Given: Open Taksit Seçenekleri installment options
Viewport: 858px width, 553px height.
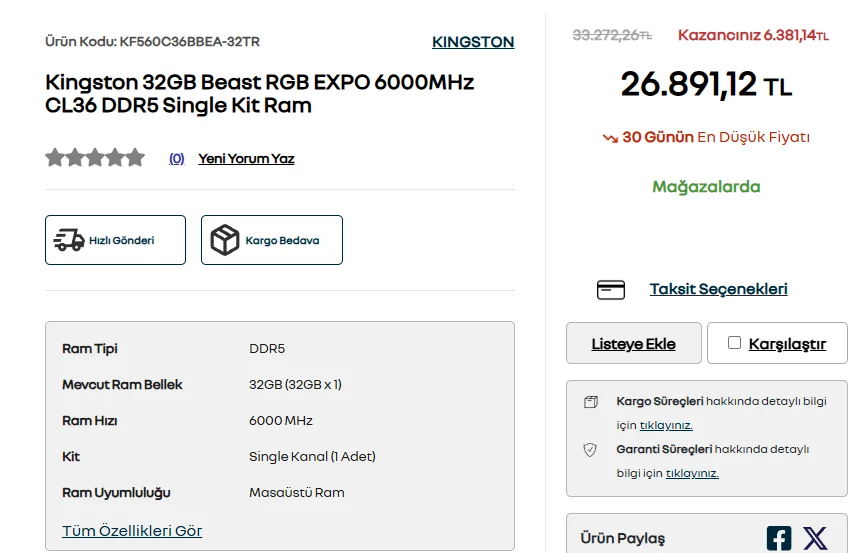Looking at the screenshot, I should (718, 289).
